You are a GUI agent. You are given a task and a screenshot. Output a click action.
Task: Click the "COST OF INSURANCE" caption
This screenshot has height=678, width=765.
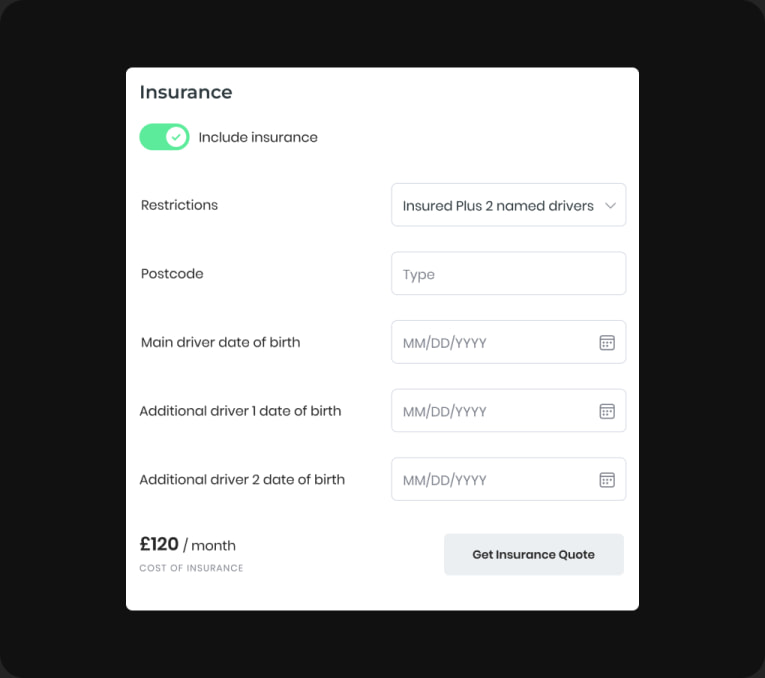point(191,568)
